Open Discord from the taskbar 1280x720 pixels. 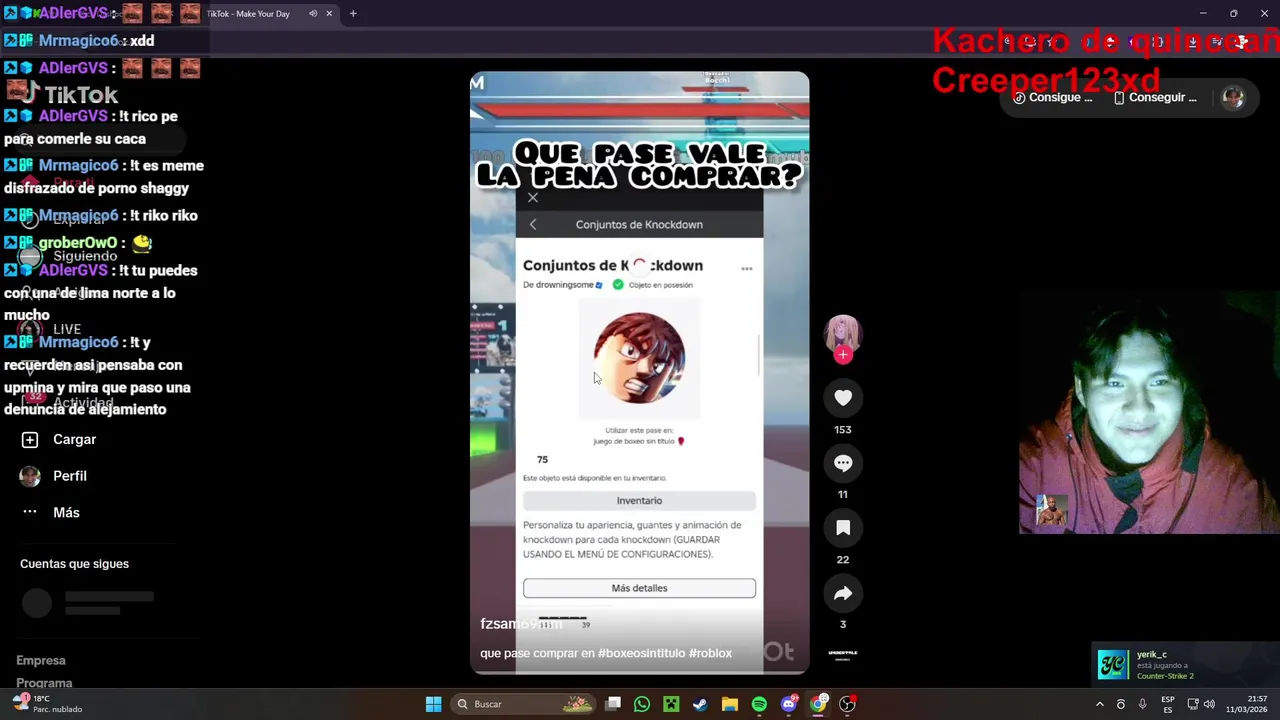pos(789,704)
